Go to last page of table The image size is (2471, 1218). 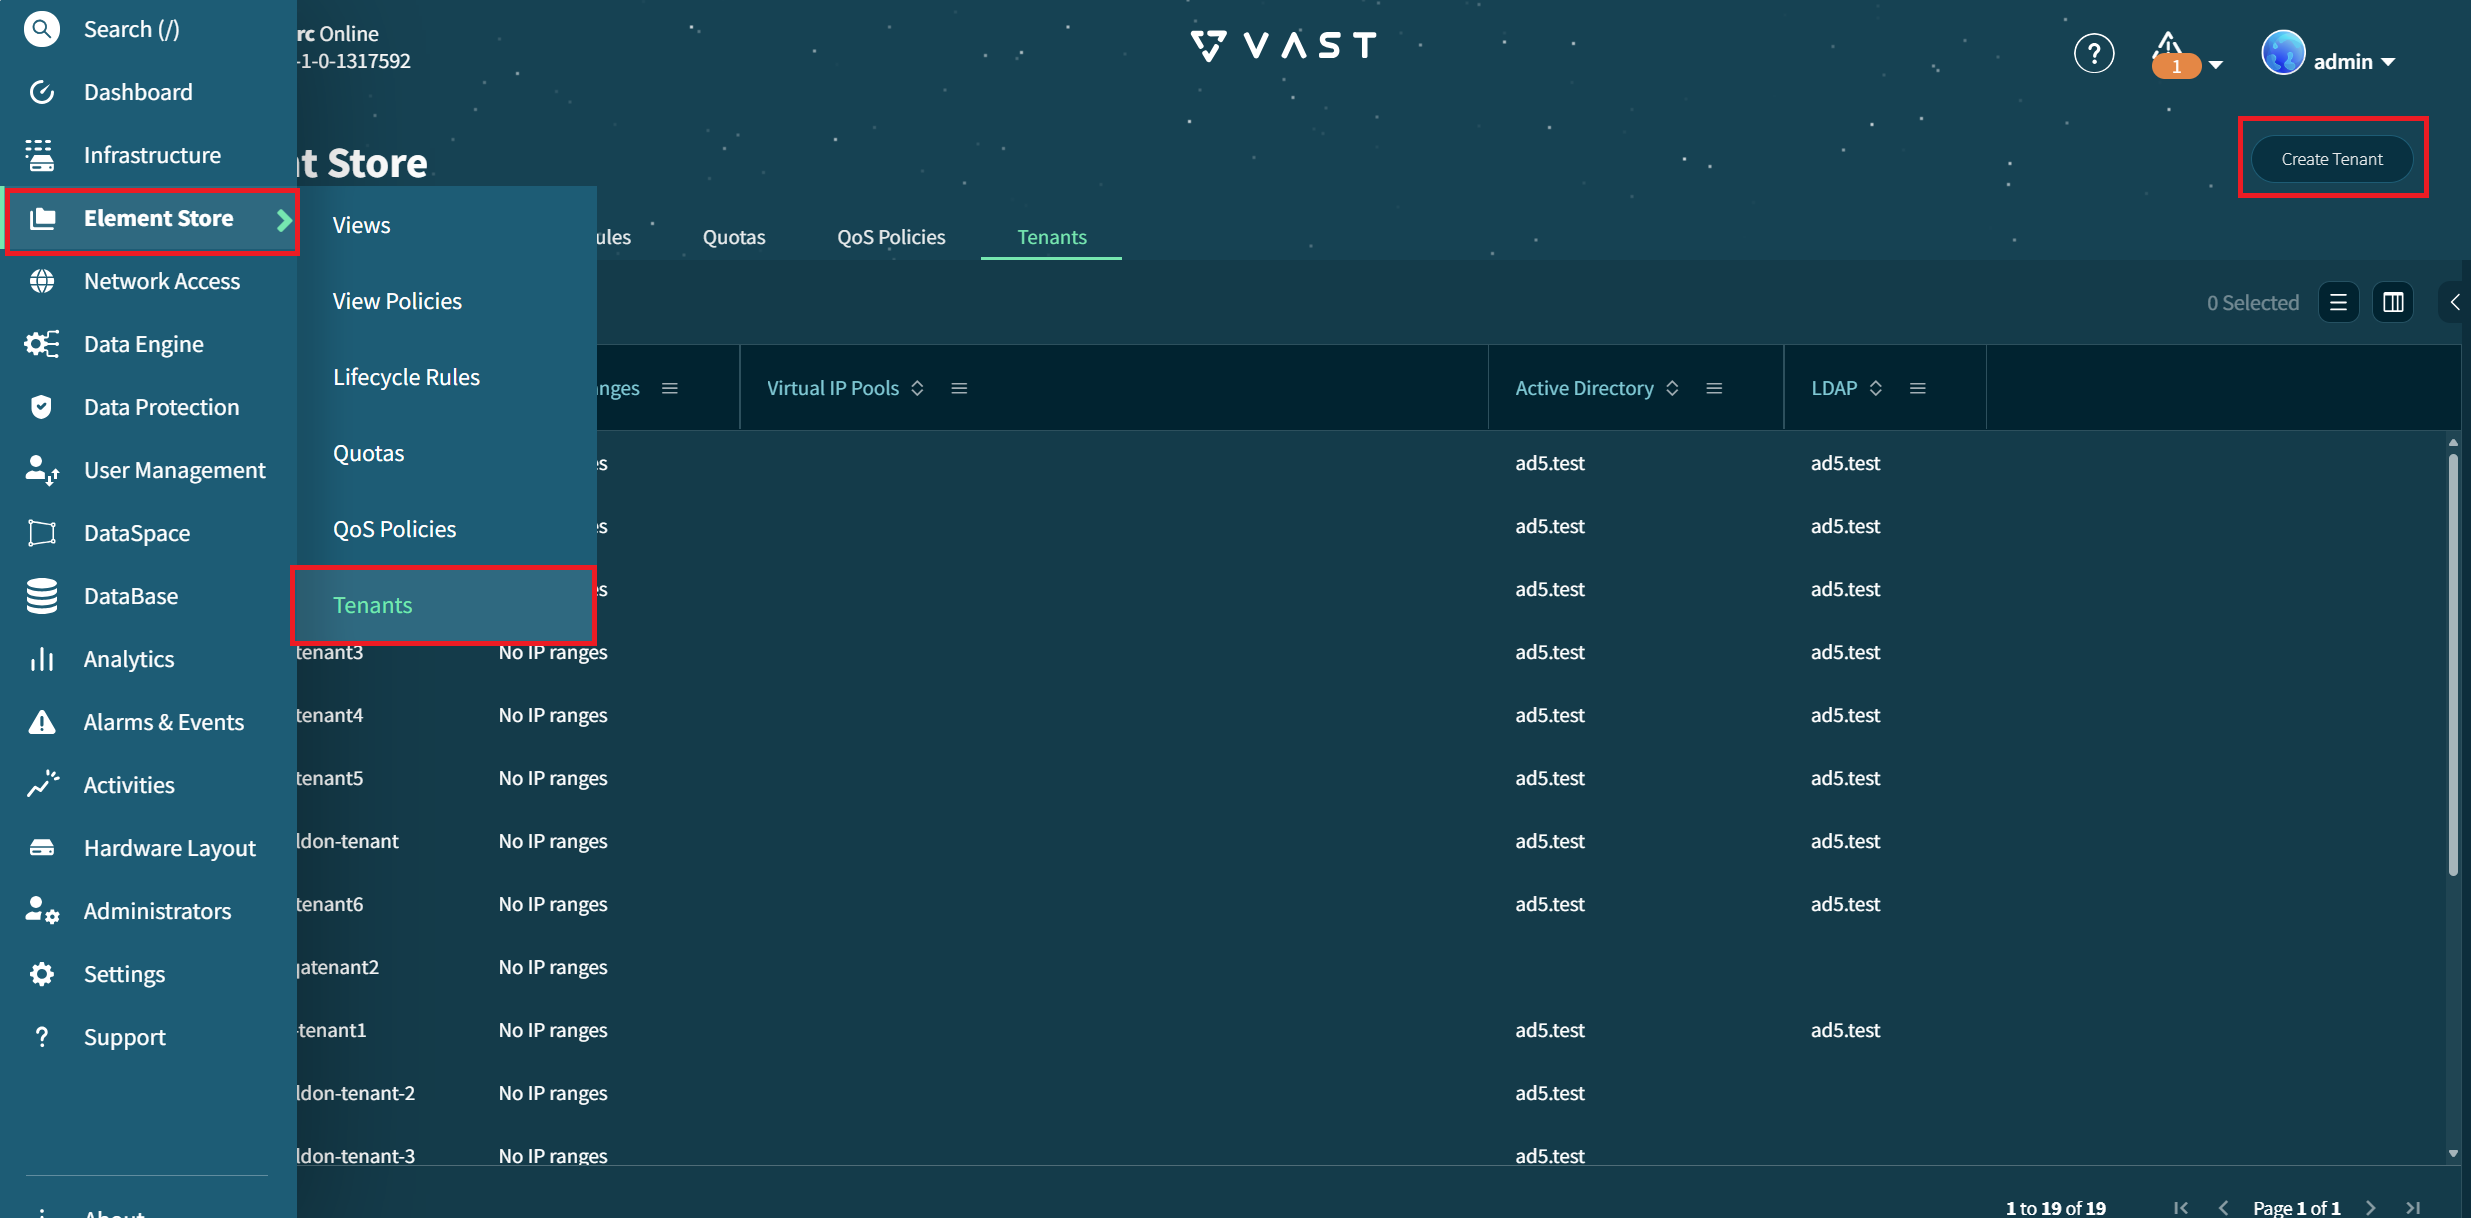pyautogui.click(x=2414, y=1208)
